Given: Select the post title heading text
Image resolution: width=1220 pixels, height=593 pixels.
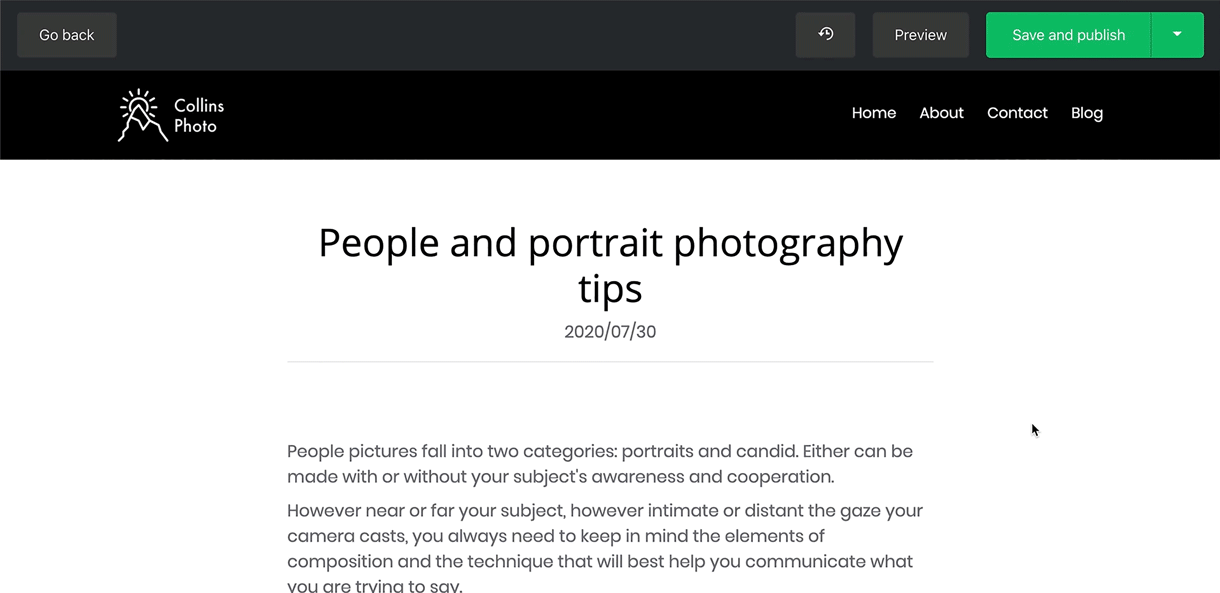Looking at the screenshot, I should tap(610, 265).
